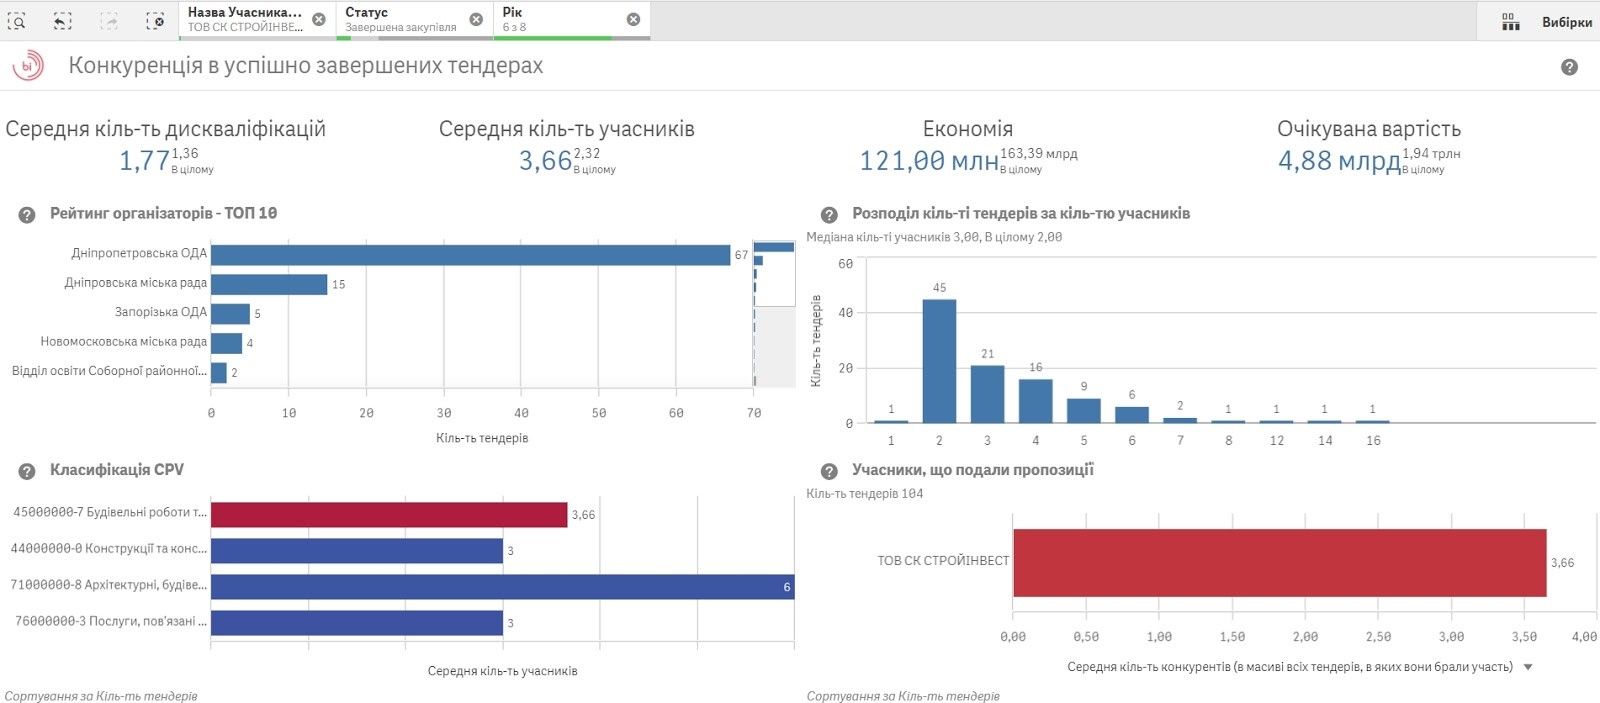Open the Статус selection chip dropdown
Screen dimensions: 1600x703
400,19
